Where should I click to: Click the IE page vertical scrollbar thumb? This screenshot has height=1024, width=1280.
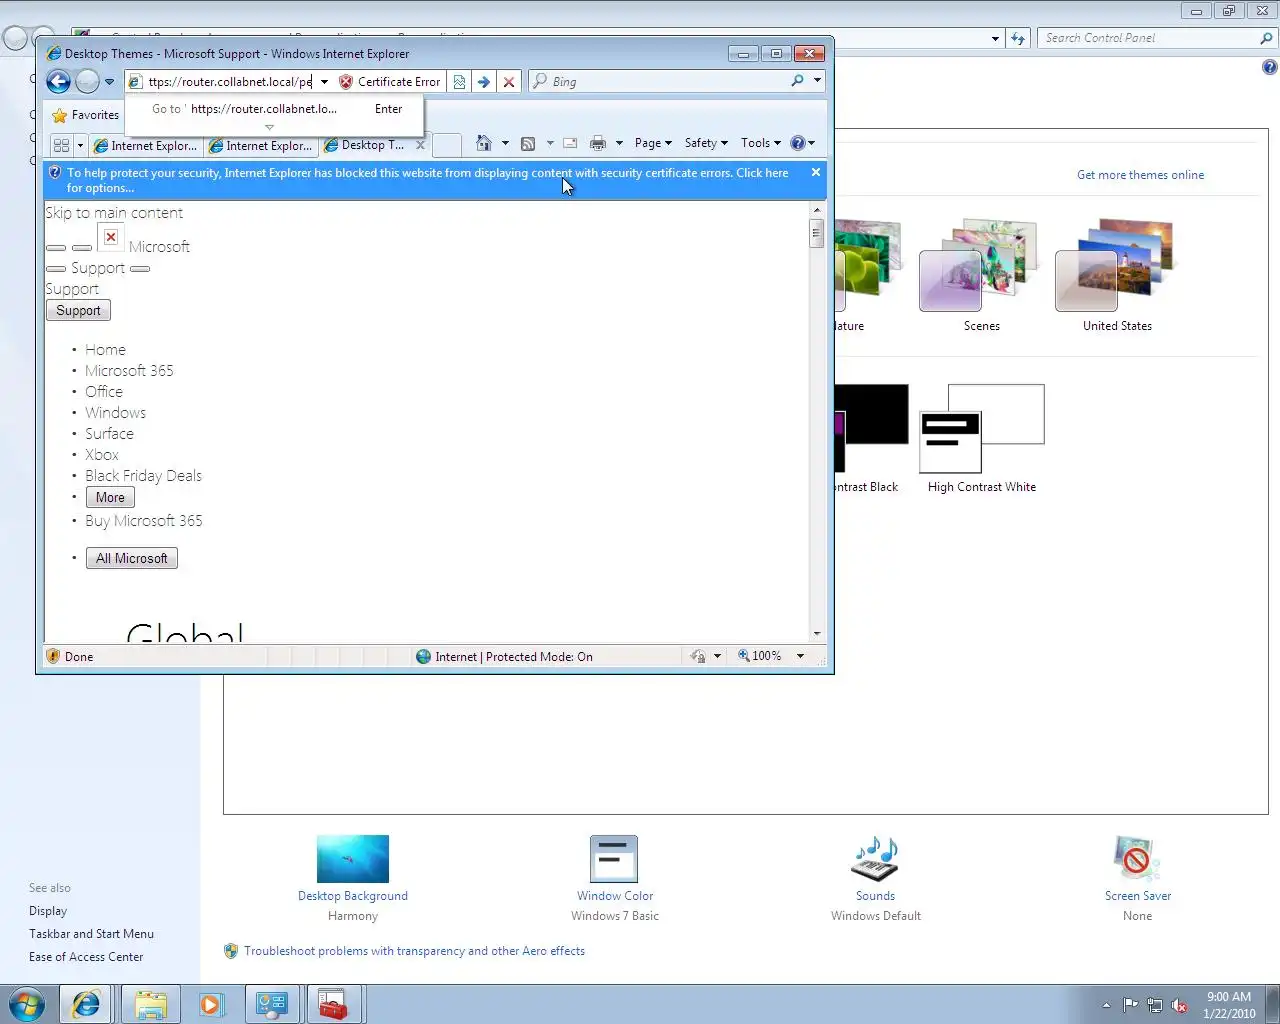[816, 233]
